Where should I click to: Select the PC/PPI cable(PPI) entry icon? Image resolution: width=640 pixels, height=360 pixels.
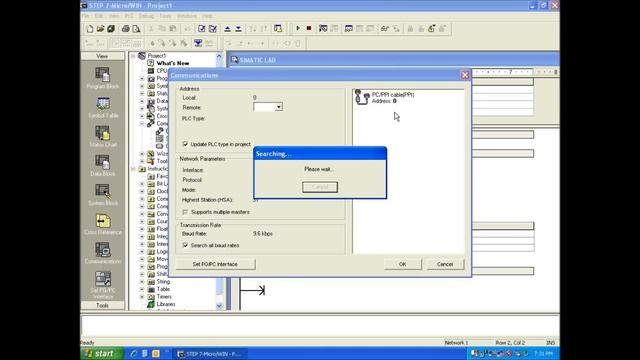(x=362, y=97)
